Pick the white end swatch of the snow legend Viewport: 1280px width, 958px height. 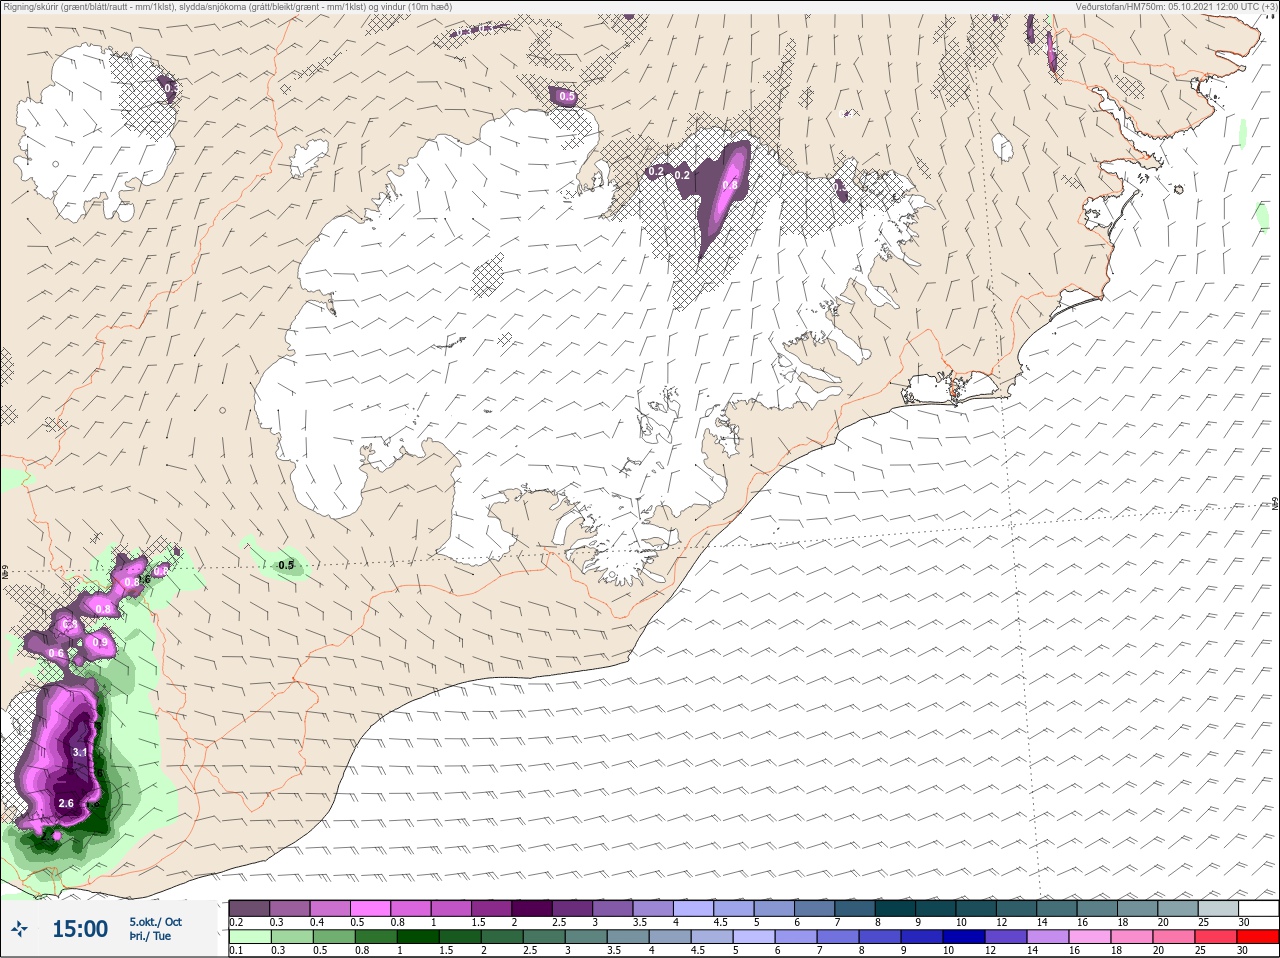1259,908
